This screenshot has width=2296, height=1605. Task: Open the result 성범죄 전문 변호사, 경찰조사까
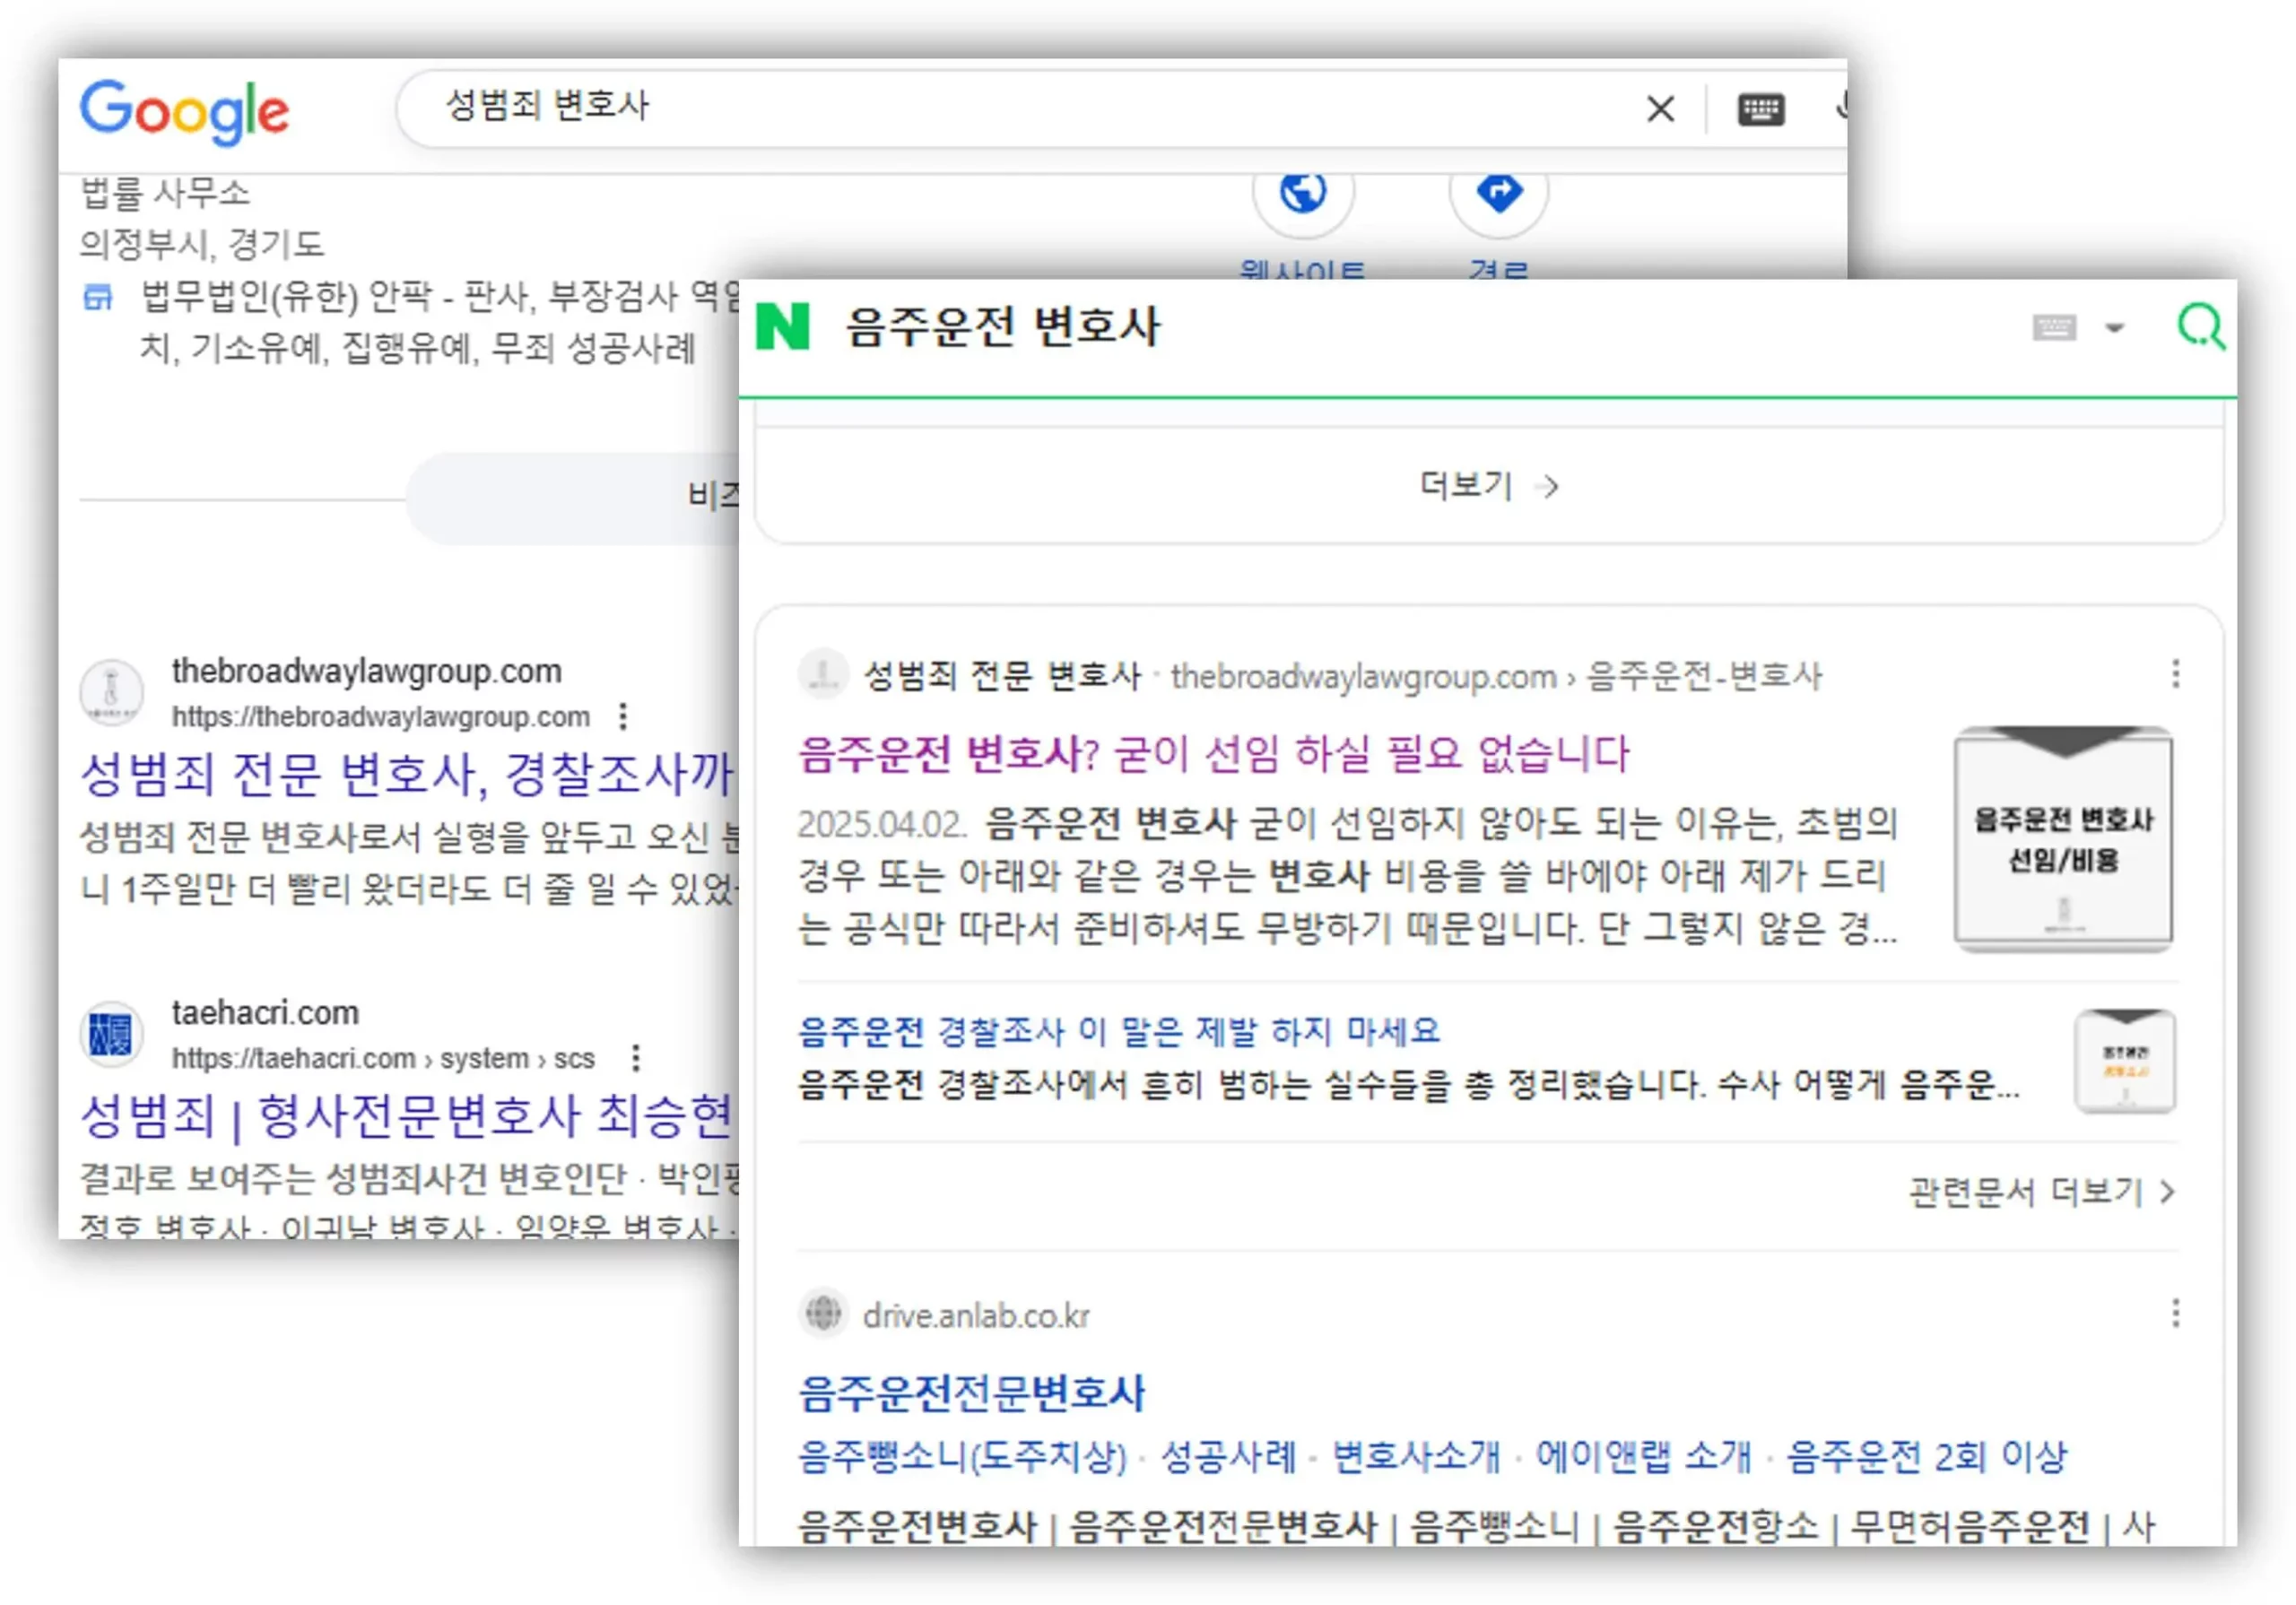tap(407, 775)
